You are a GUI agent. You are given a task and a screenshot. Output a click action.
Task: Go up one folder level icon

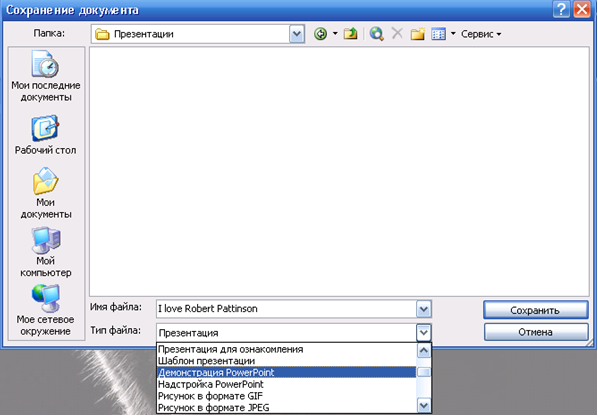click(350, 34)
